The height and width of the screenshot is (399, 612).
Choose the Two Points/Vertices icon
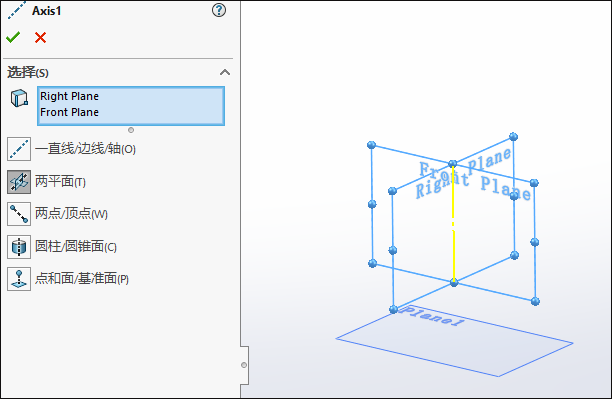[x=19, y=214]
